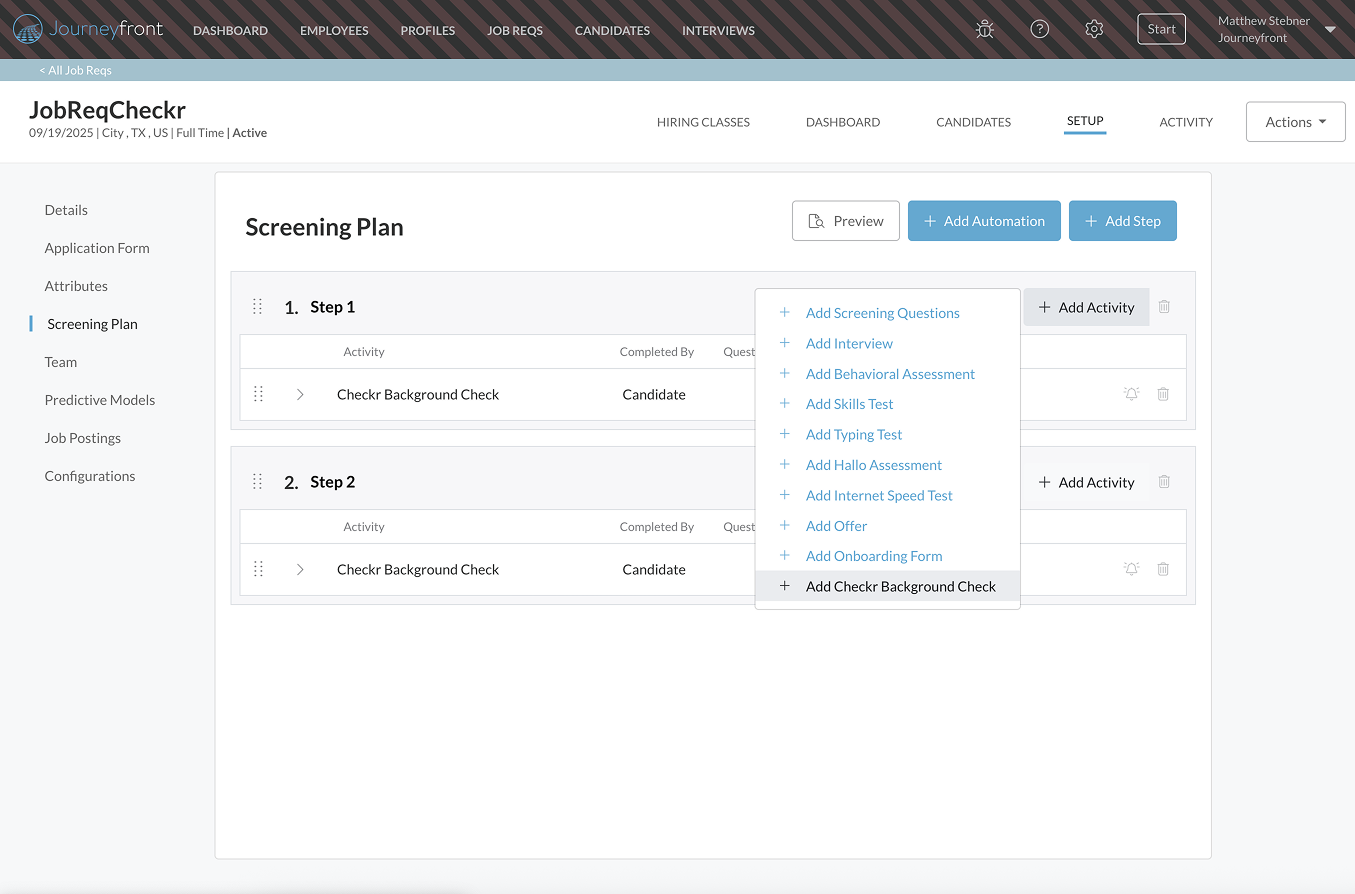Grab drag handle of Step 1 Checkr activity
The width and height of the screenshot is (1355, 894).
click(x=258, y=394)
